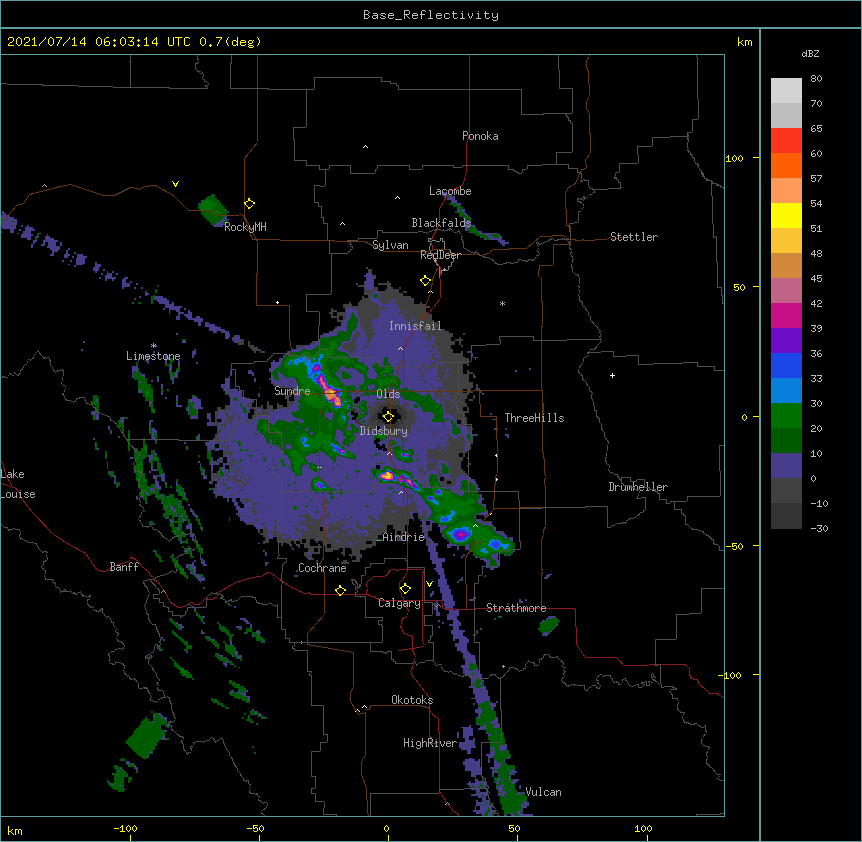Screen dimensions: 862x842
Task: Click the white plus marker east of ThreeHills
Action: (x=612, y=375)
